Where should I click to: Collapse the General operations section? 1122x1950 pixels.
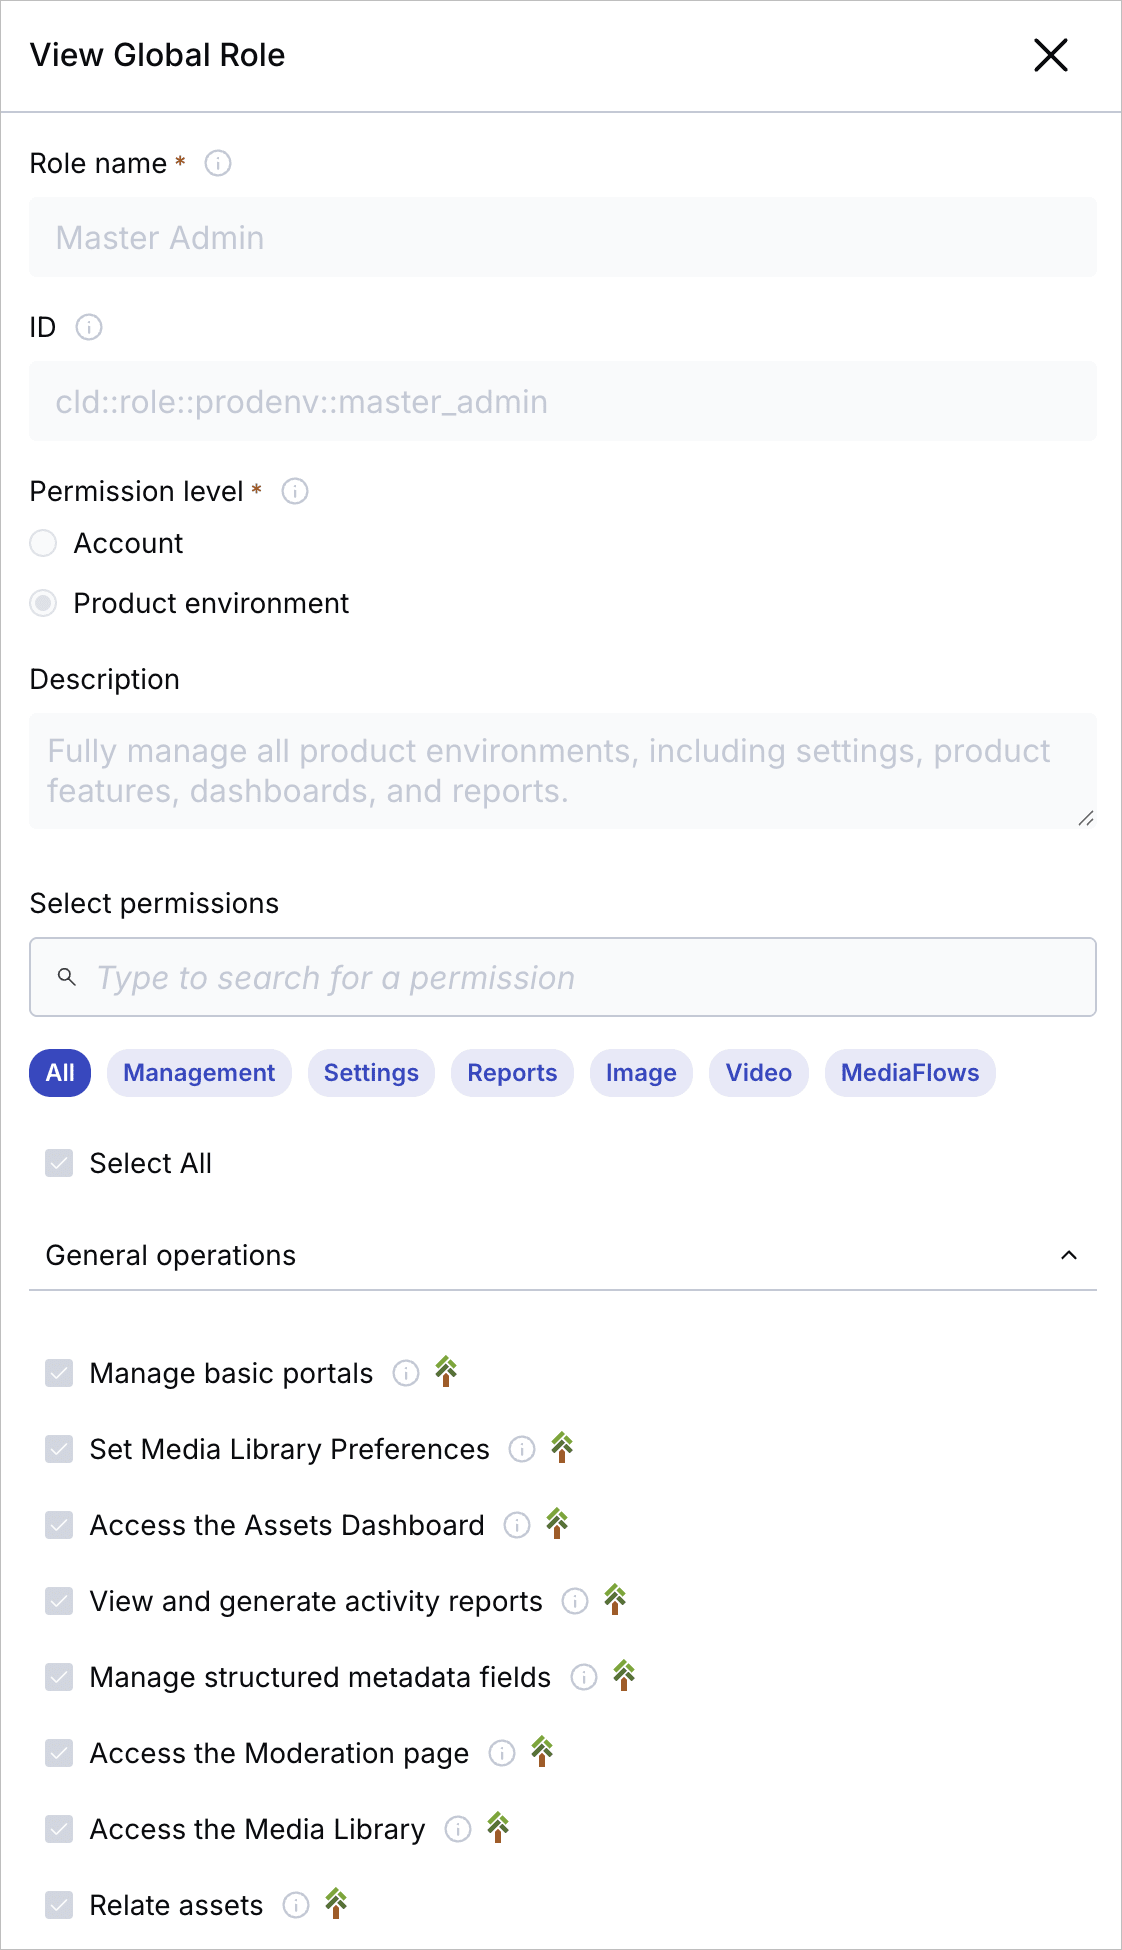pos(1068,1255)
